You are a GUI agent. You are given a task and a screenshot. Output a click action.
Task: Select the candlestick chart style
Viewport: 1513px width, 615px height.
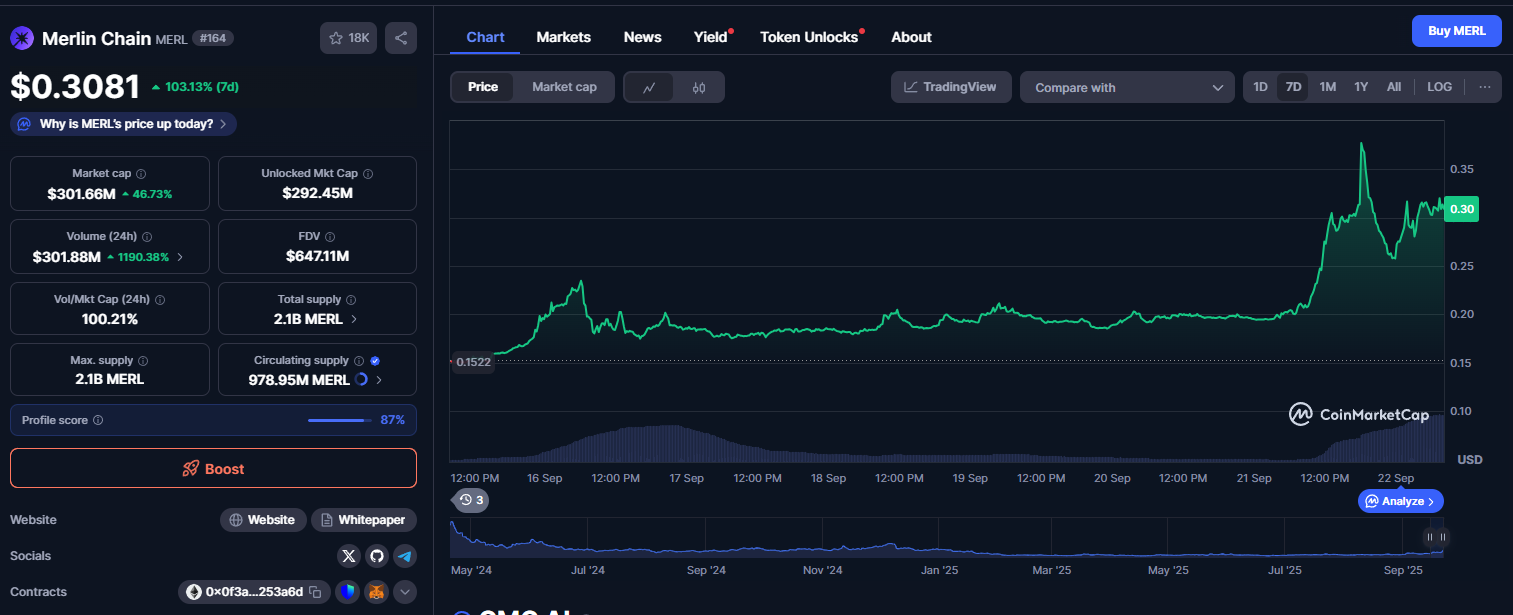click(699, 88)
